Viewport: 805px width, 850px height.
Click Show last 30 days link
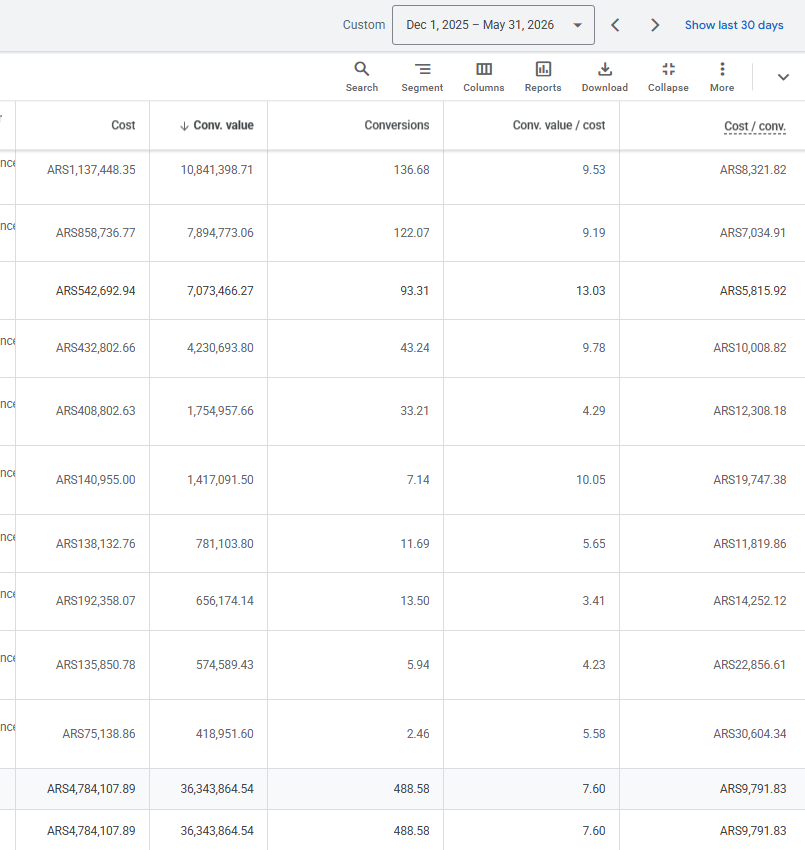click(x=734, y=25)
